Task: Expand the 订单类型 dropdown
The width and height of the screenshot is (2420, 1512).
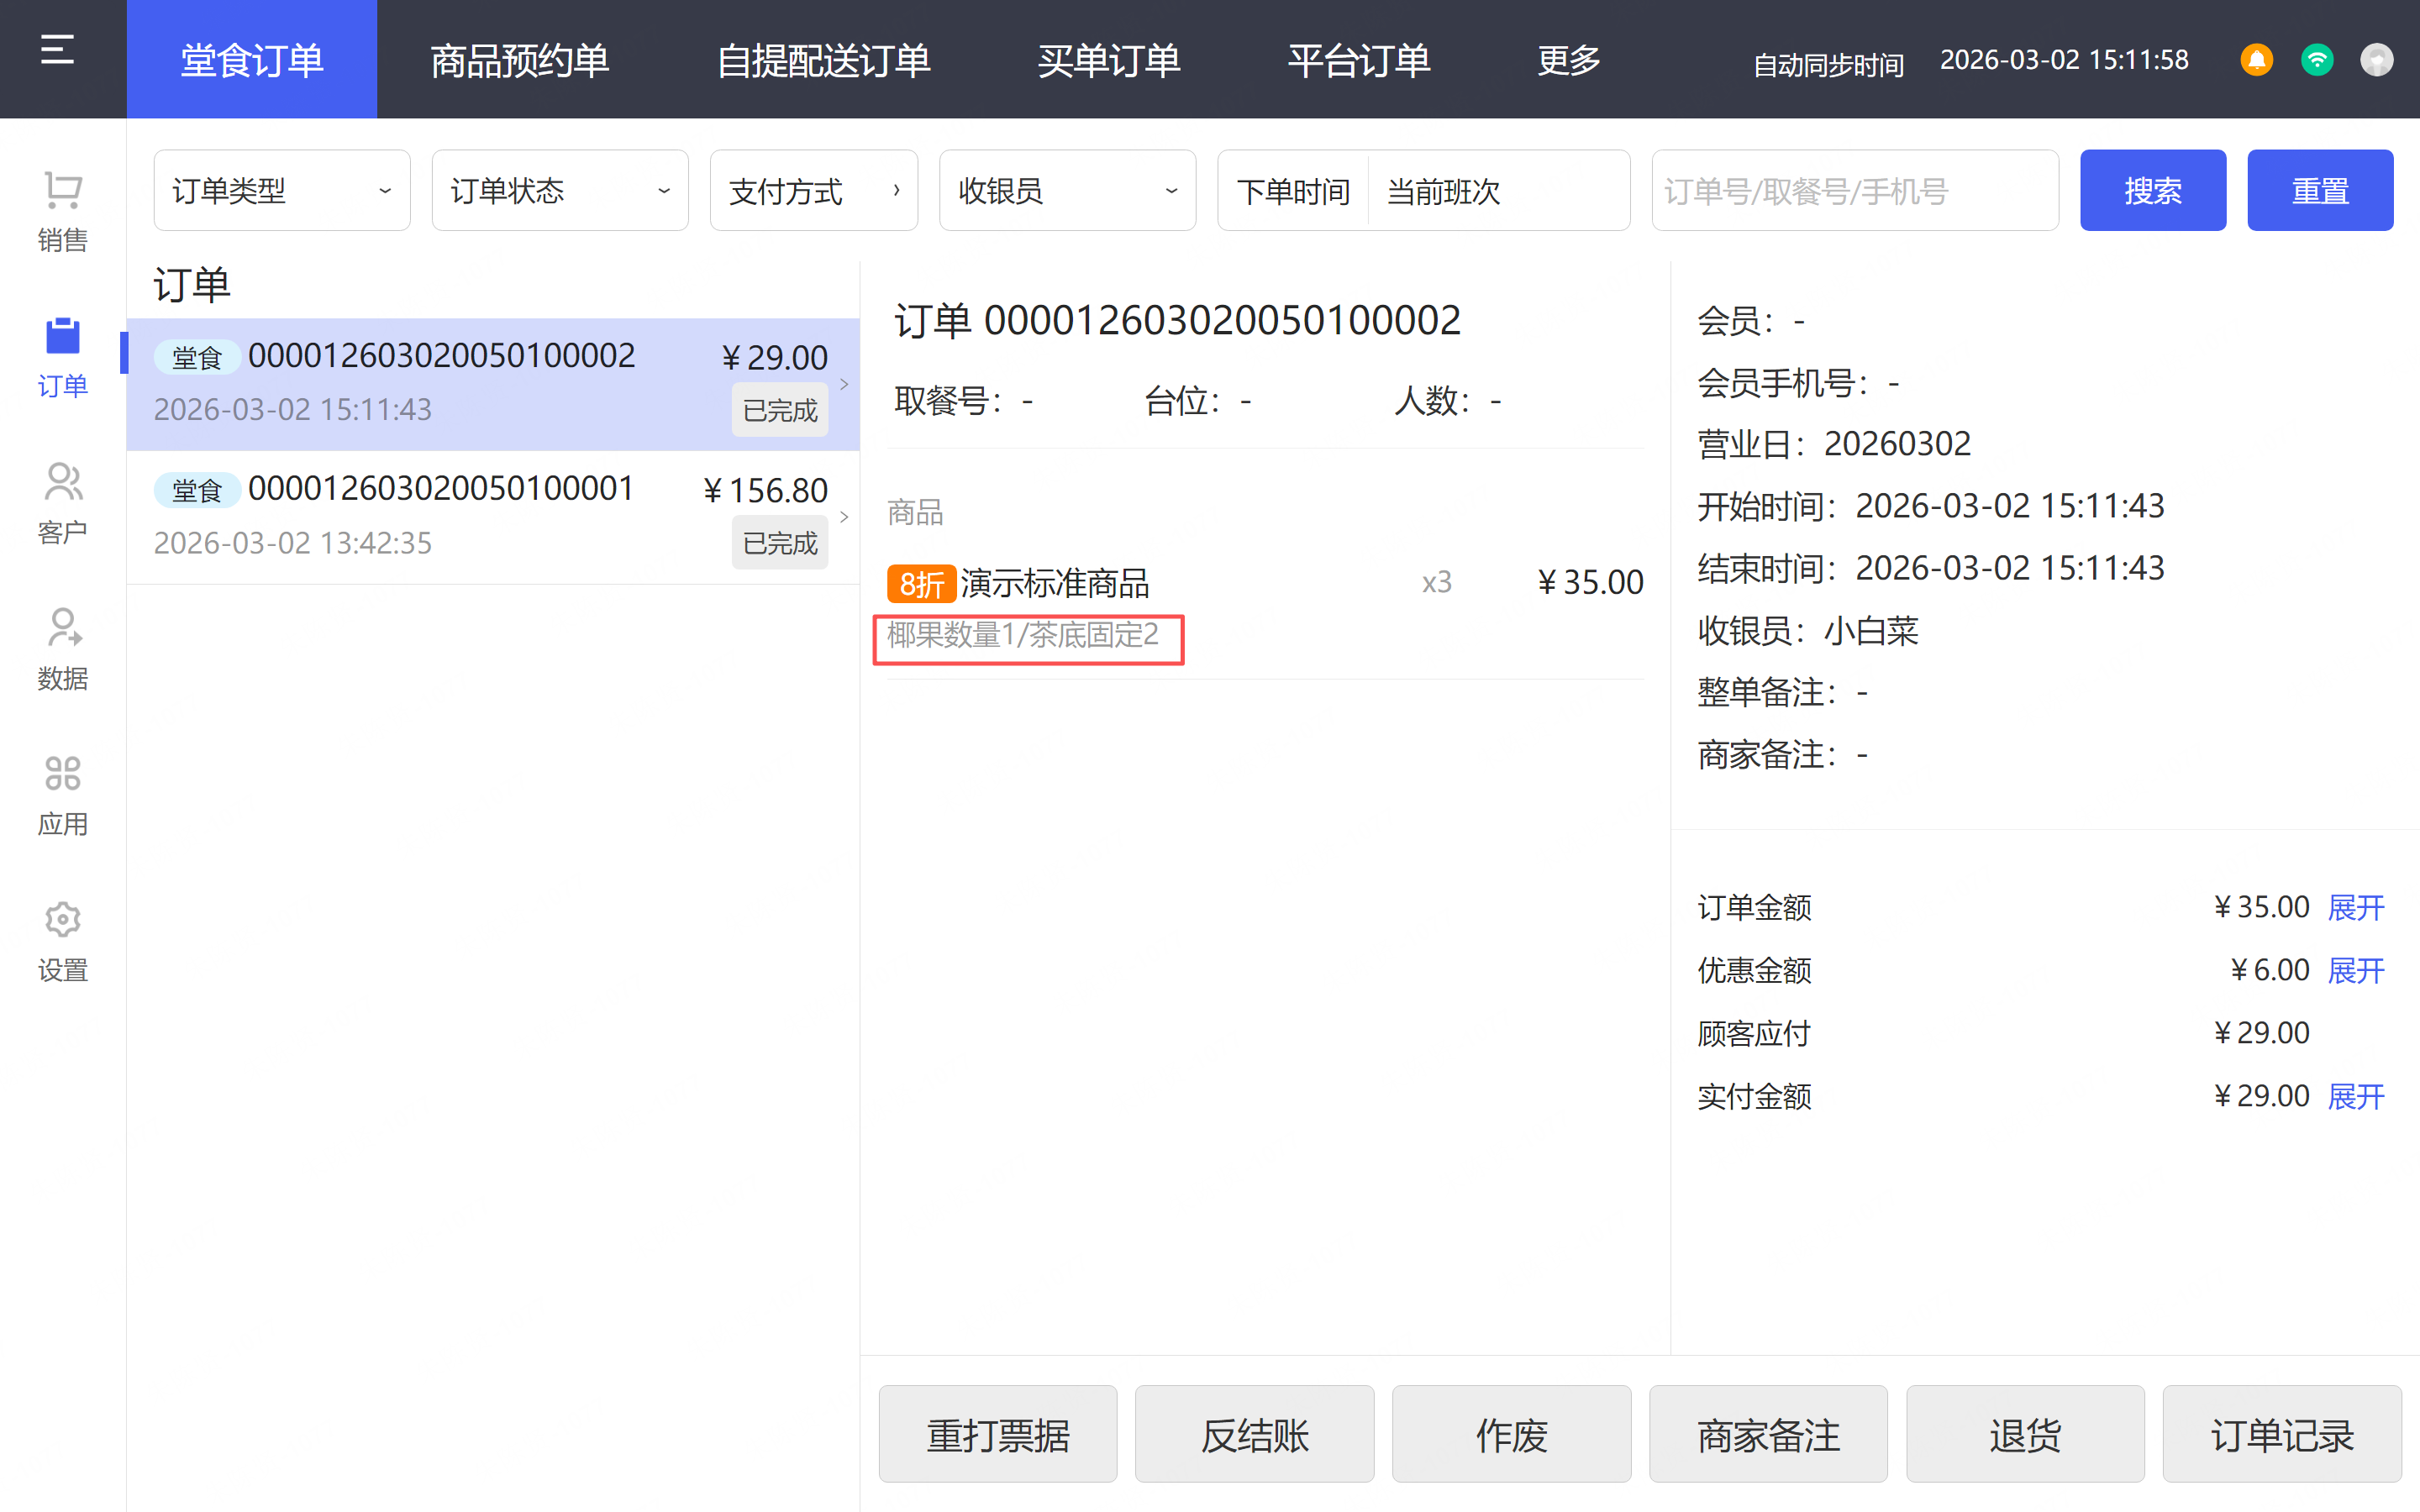Action: pyautogui.click(x=281, y=190)
